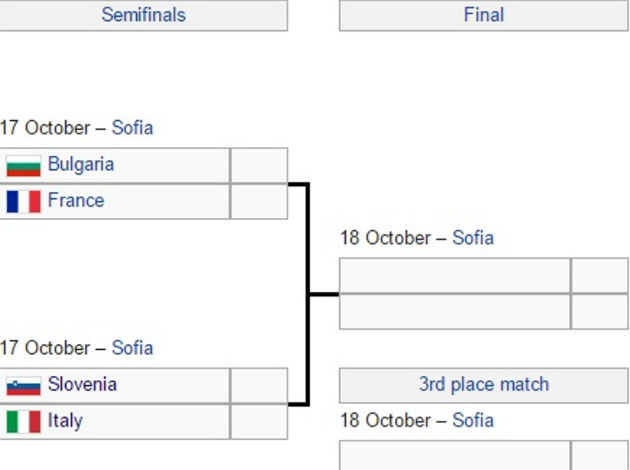Screen dimensions: 630x470
Task: Select the Semifinals column header
Action: tap(143, 15)
